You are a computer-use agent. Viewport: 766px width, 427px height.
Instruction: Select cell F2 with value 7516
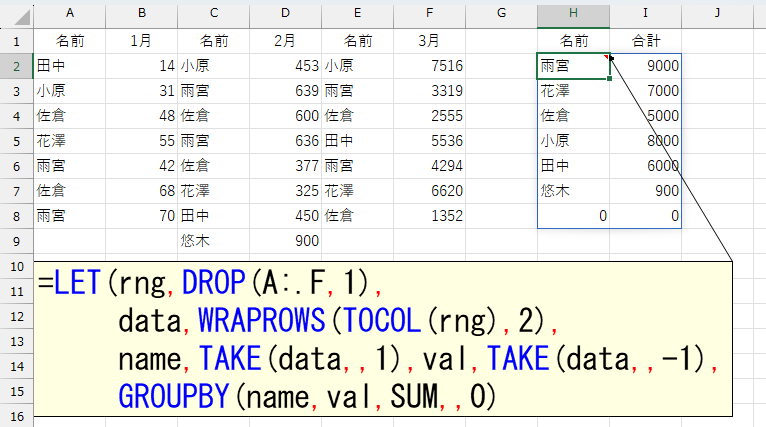(429, 66)
